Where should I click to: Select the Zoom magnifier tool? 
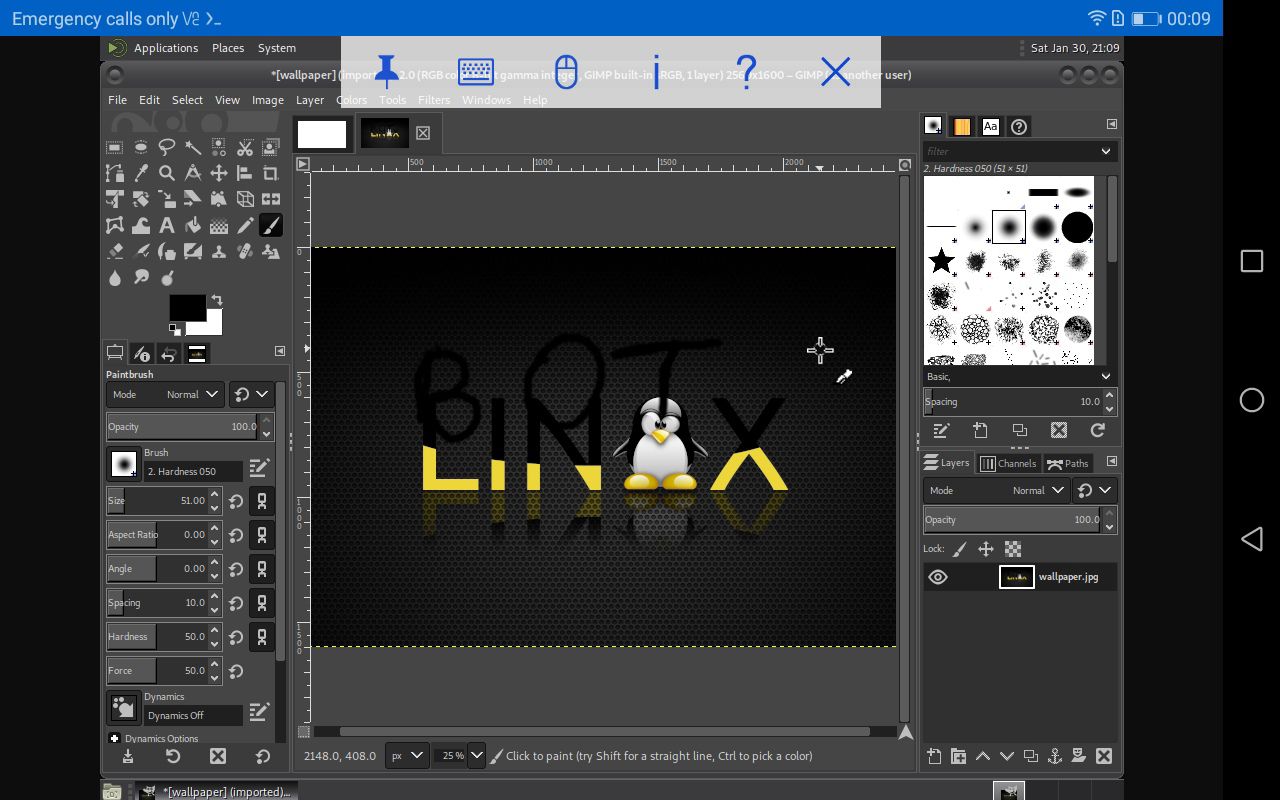tap(167, 173)
